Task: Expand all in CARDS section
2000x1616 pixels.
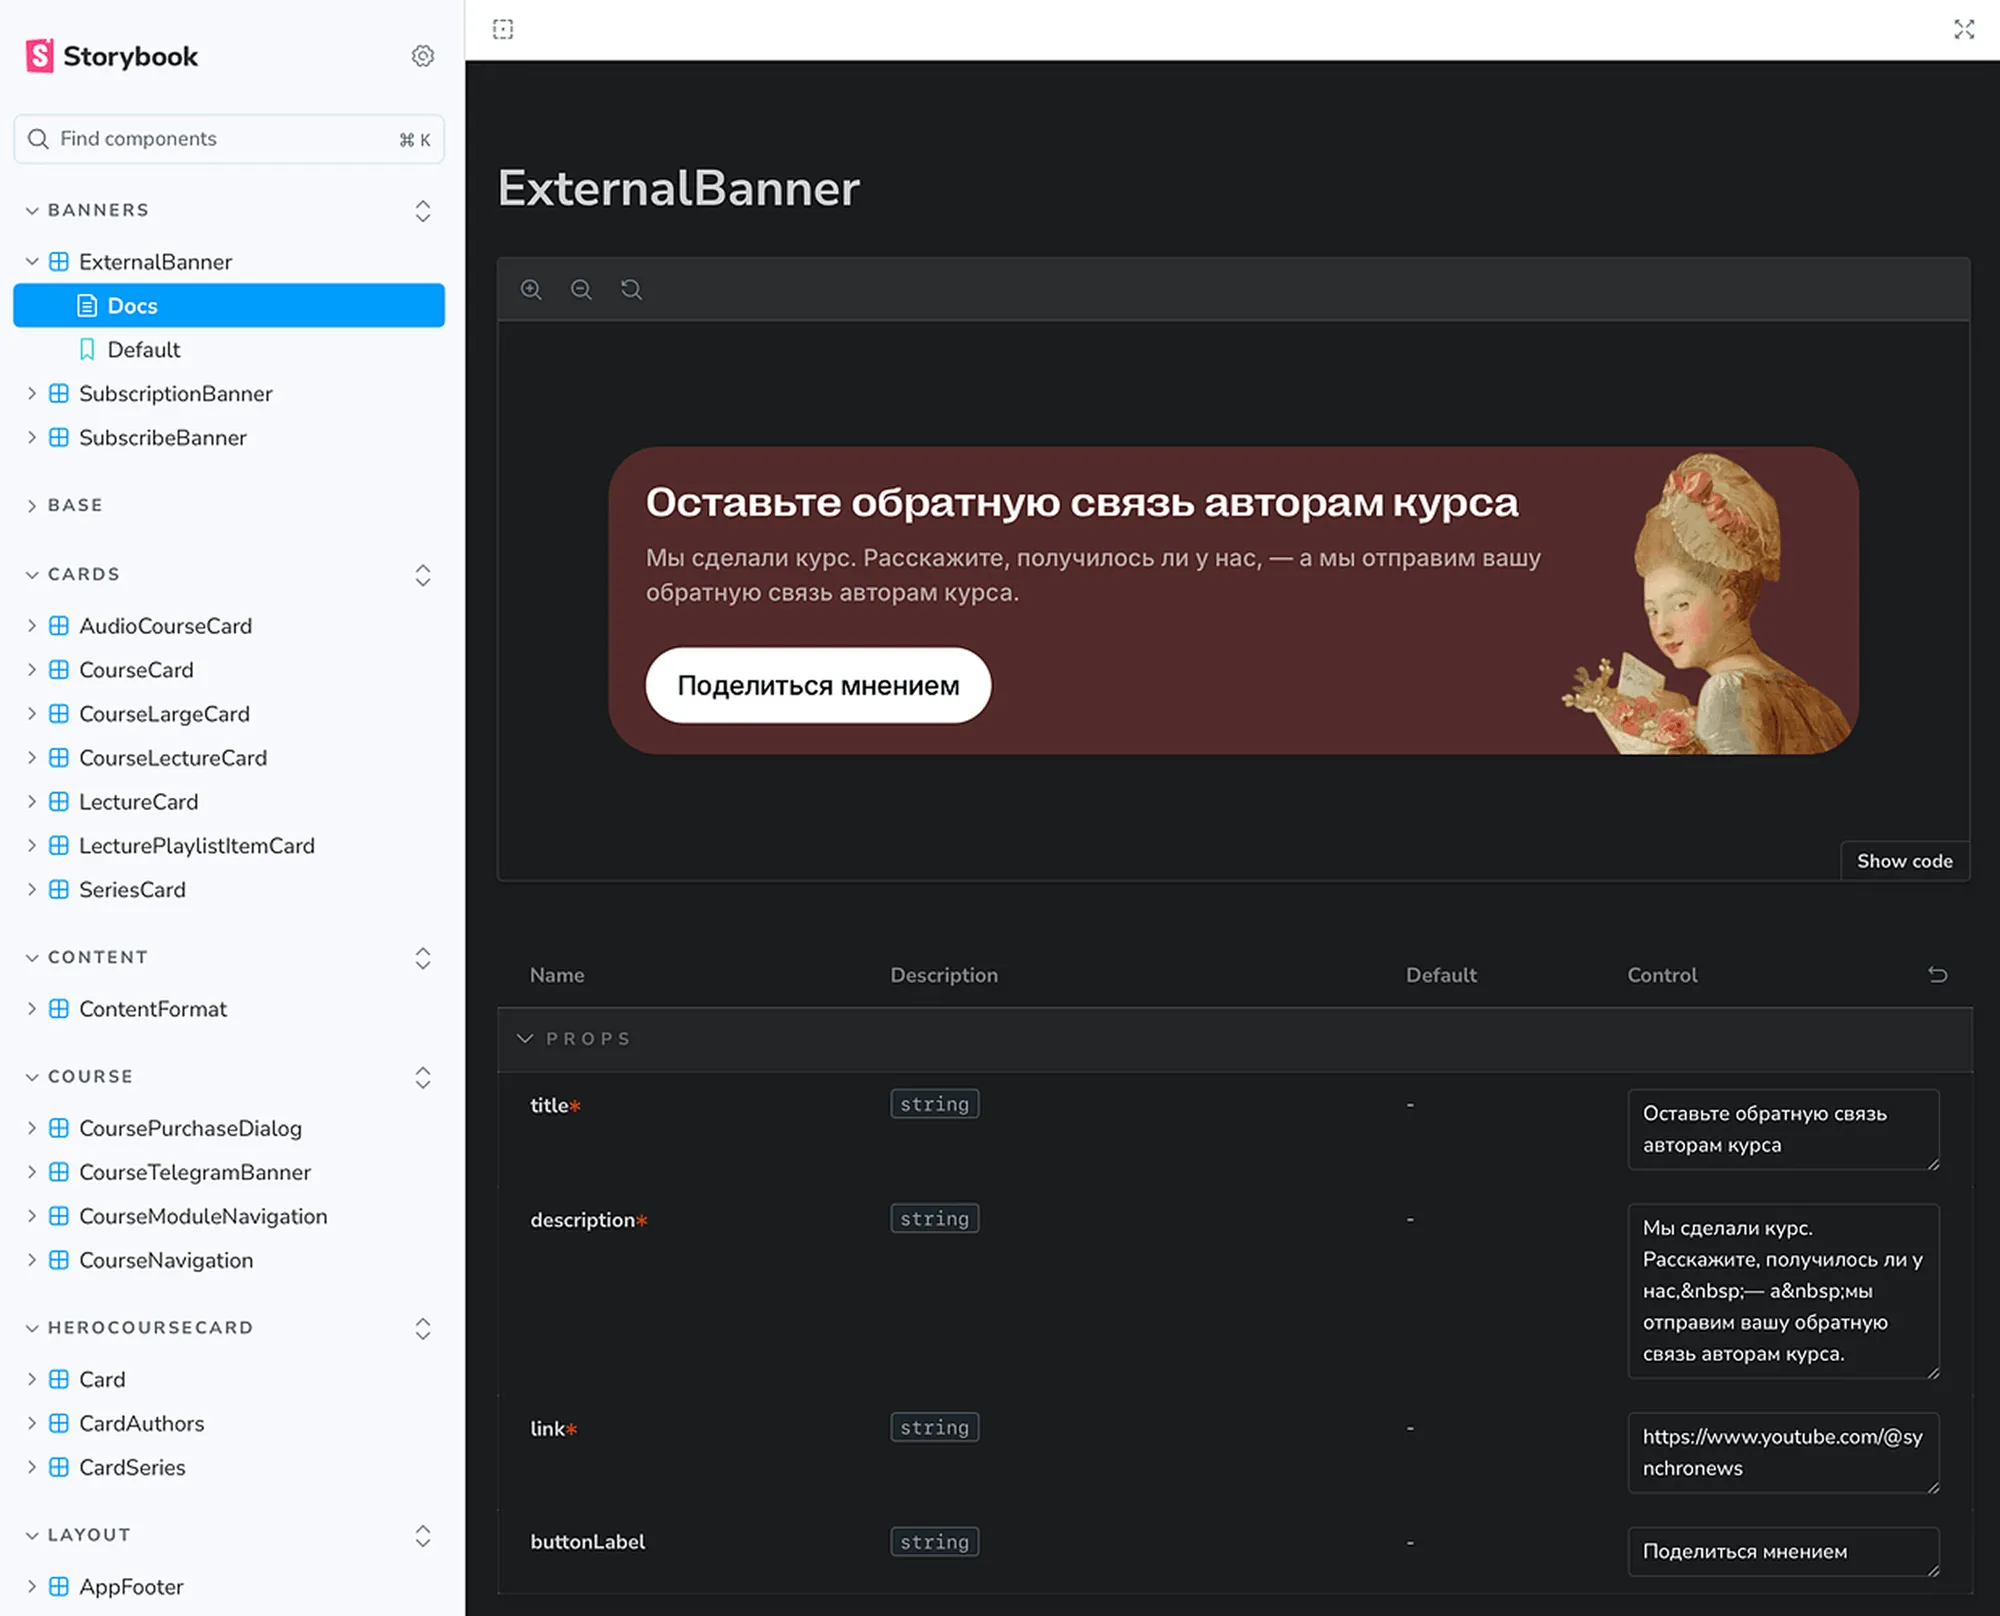Action: pyautogui.click(x=423, y=575)
